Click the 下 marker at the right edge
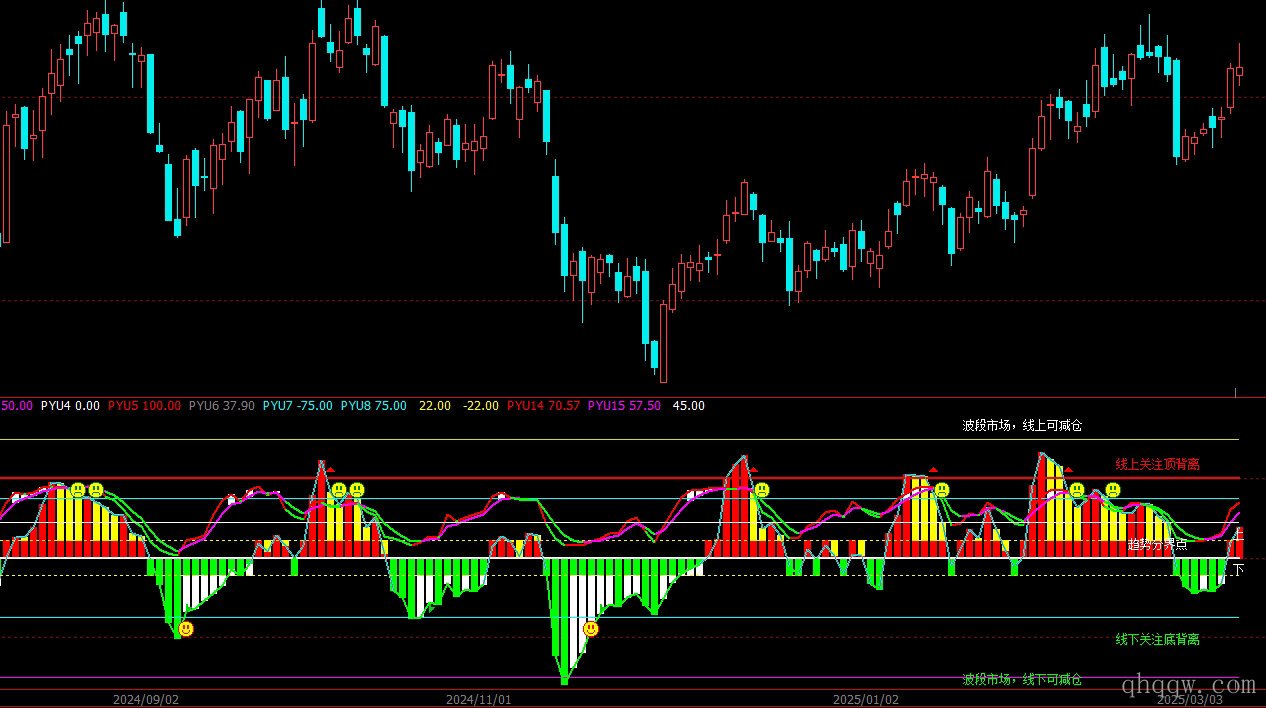Viewport: 1266px width, 708px height. click(x=1239, y=569)
